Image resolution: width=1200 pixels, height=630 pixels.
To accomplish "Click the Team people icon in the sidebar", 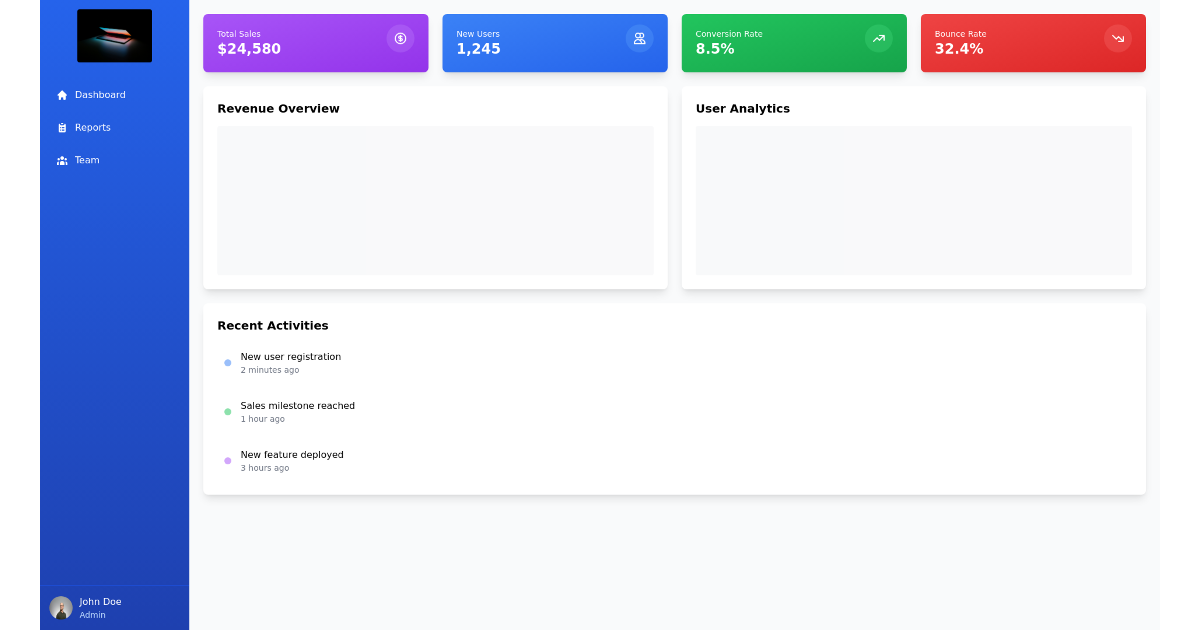I will tap(62, 160).
